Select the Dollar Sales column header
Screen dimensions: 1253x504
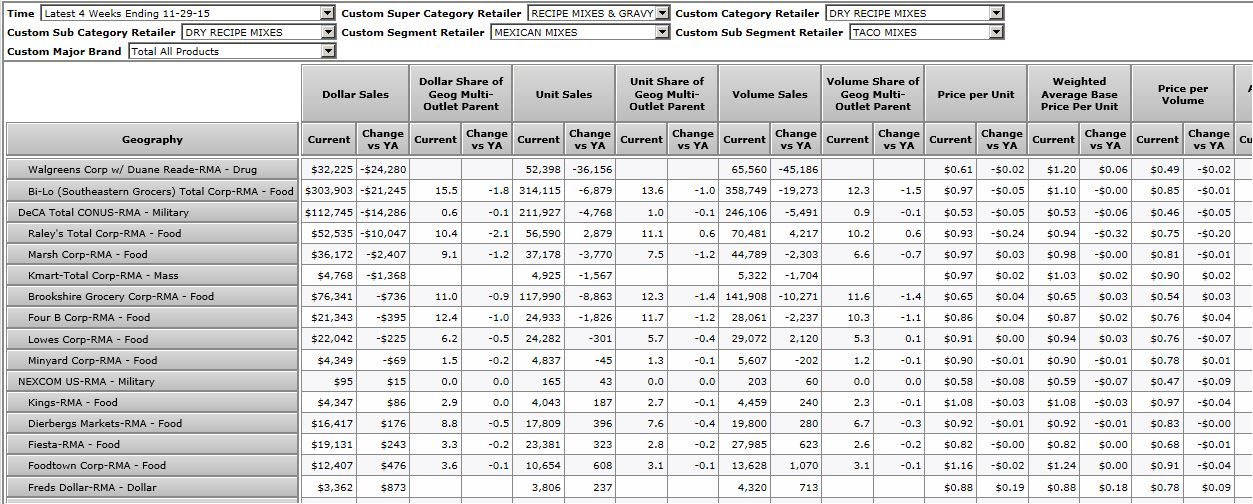point(355,94)
